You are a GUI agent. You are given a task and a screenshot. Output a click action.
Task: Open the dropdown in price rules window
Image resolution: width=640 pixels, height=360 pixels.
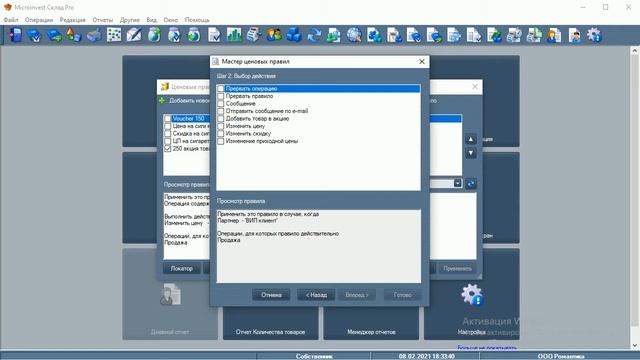pyautogui.click(x=458, y=184)
